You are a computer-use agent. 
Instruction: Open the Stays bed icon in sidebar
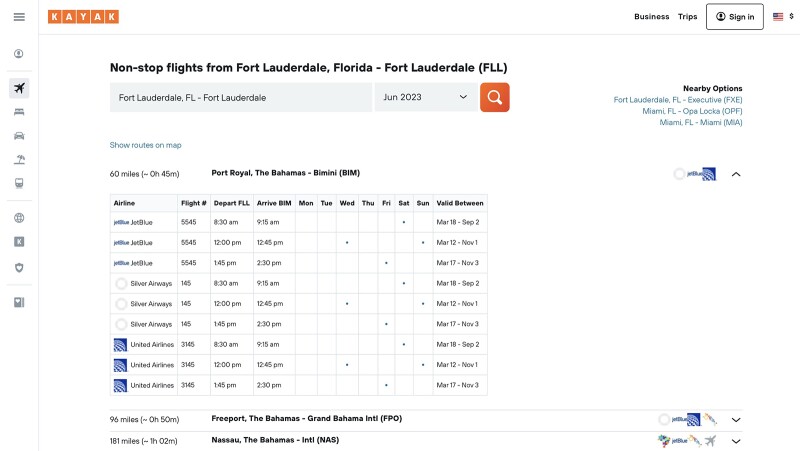tap(19, 112)
